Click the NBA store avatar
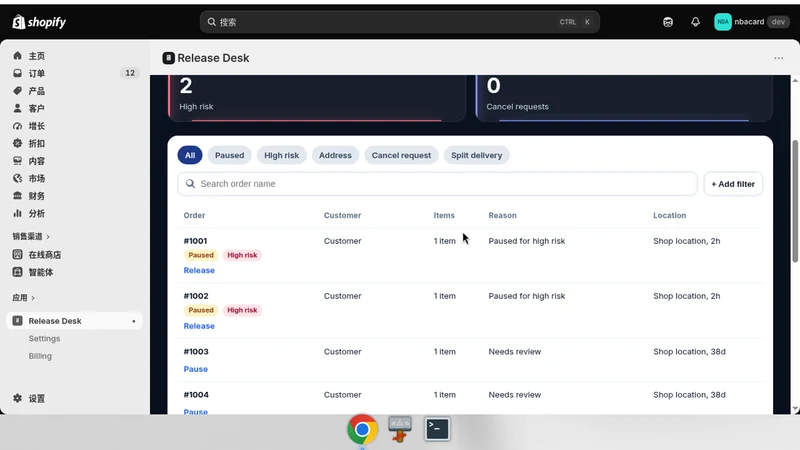 click(x=722, y=22)
